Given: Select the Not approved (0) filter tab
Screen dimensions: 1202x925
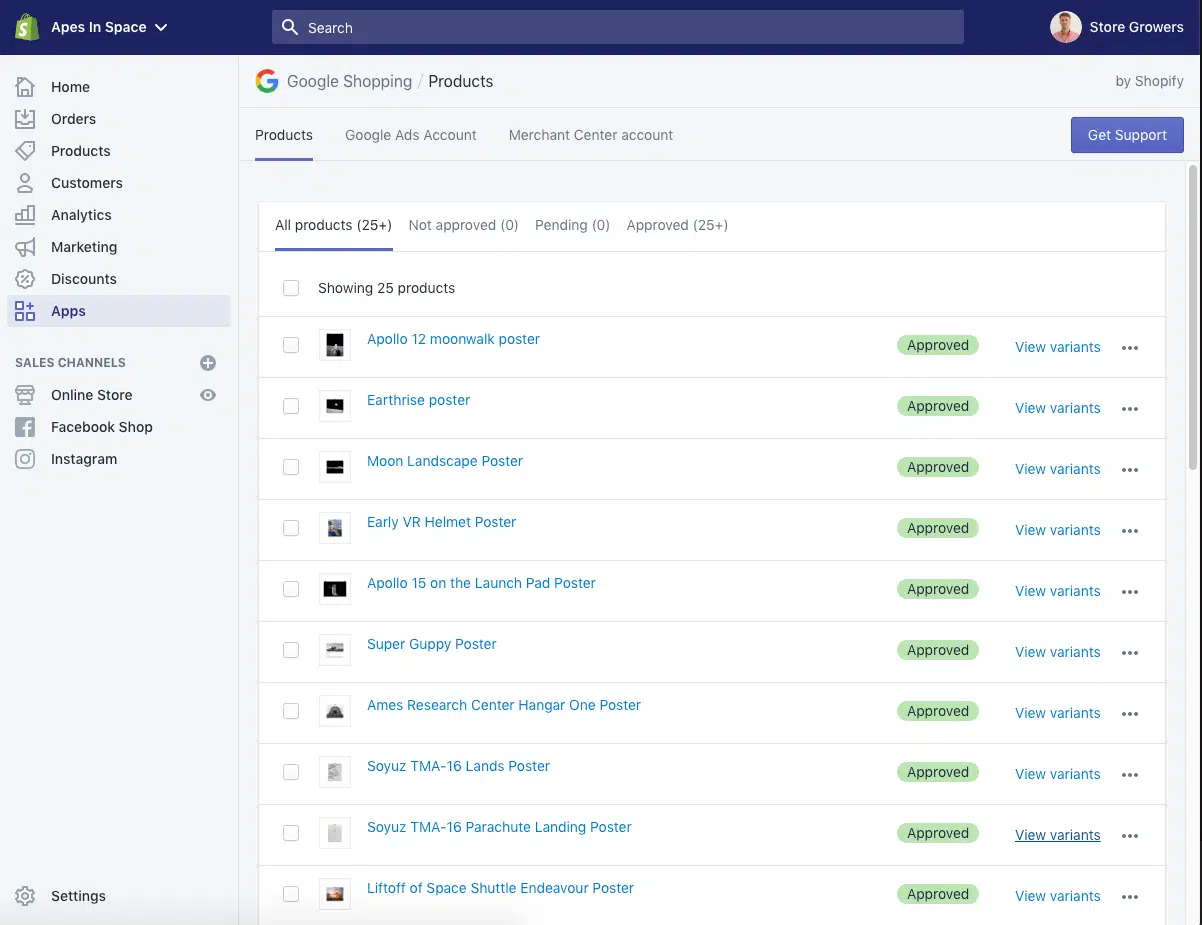Looking at the screenshot, I should tap(463, 225).
